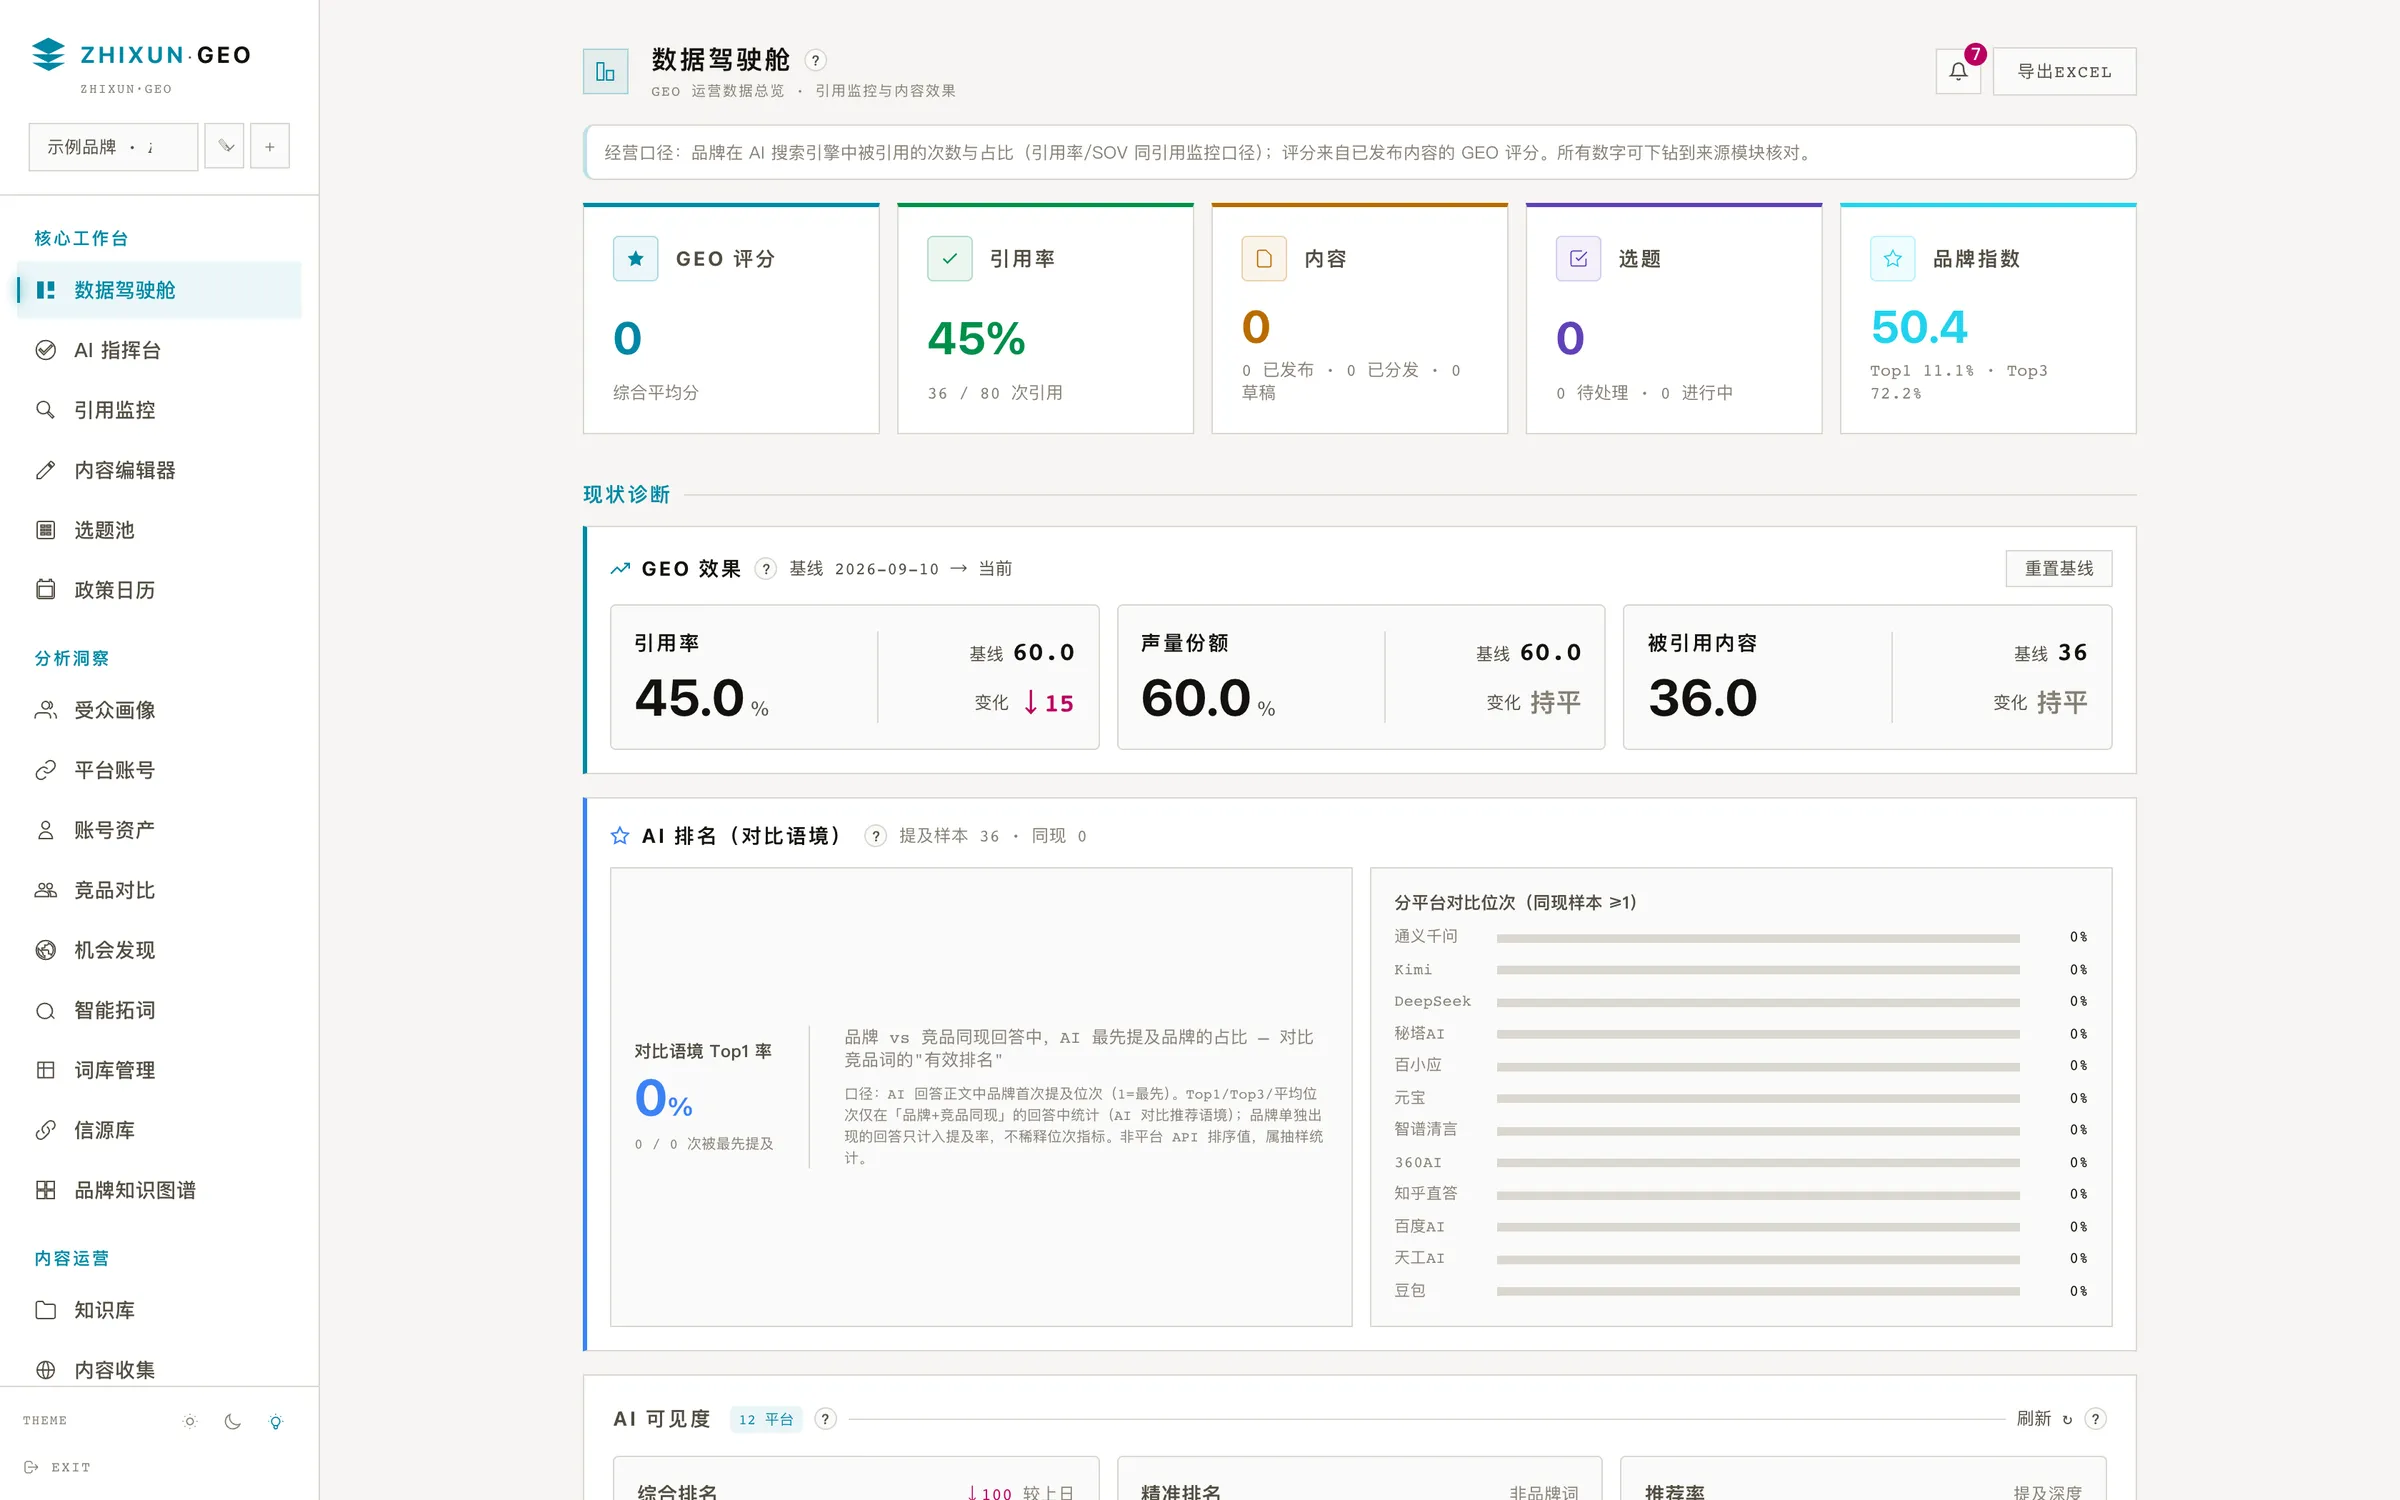Click the 50.4 brand index value
The width and height of the screenshot is (2400, 1500).
pyautogui.click(x=1919, y=327)
